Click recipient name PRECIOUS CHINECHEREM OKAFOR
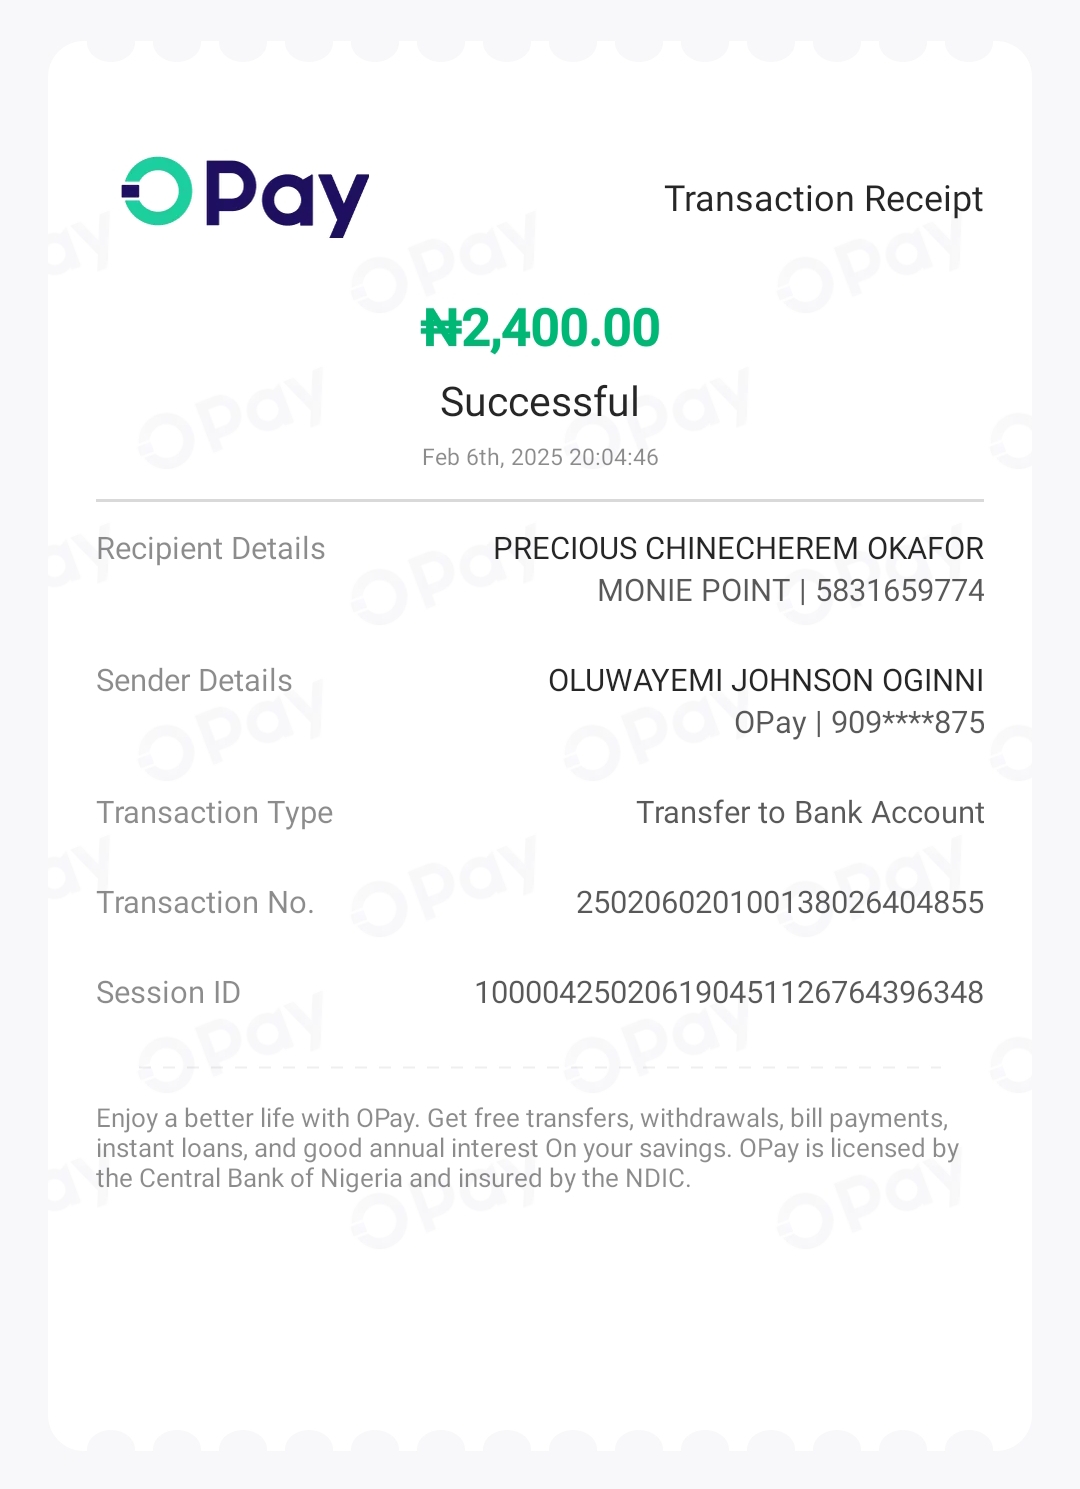 coord(738,548)
